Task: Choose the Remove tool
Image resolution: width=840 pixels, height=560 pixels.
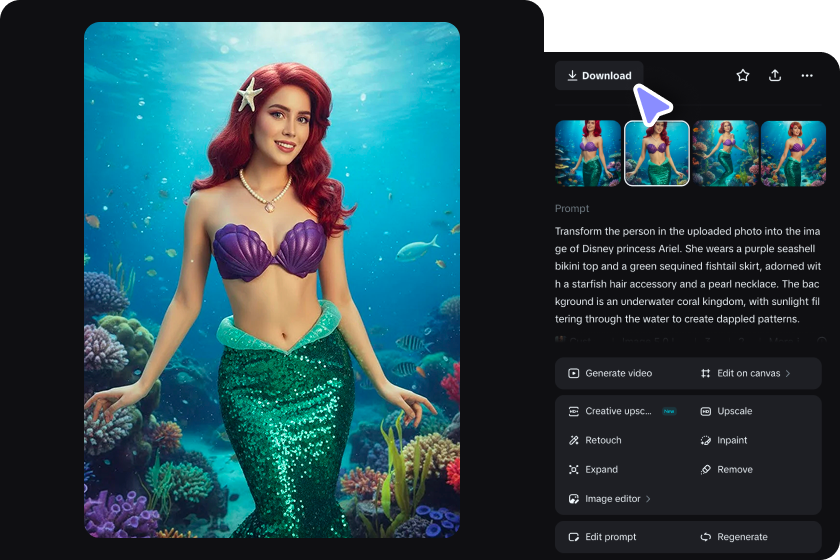Action: 726,469
